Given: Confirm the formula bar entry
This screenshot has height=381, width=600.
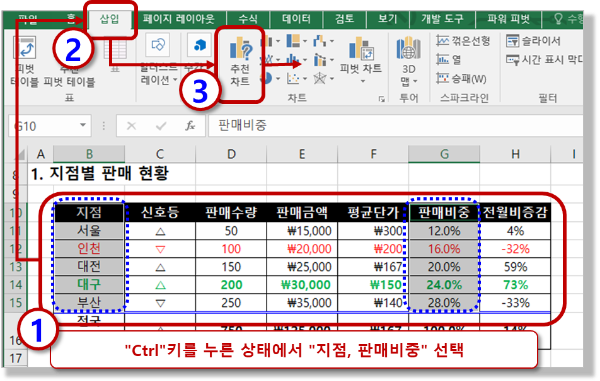Looking at the screenshot, I should pos(161,125).
